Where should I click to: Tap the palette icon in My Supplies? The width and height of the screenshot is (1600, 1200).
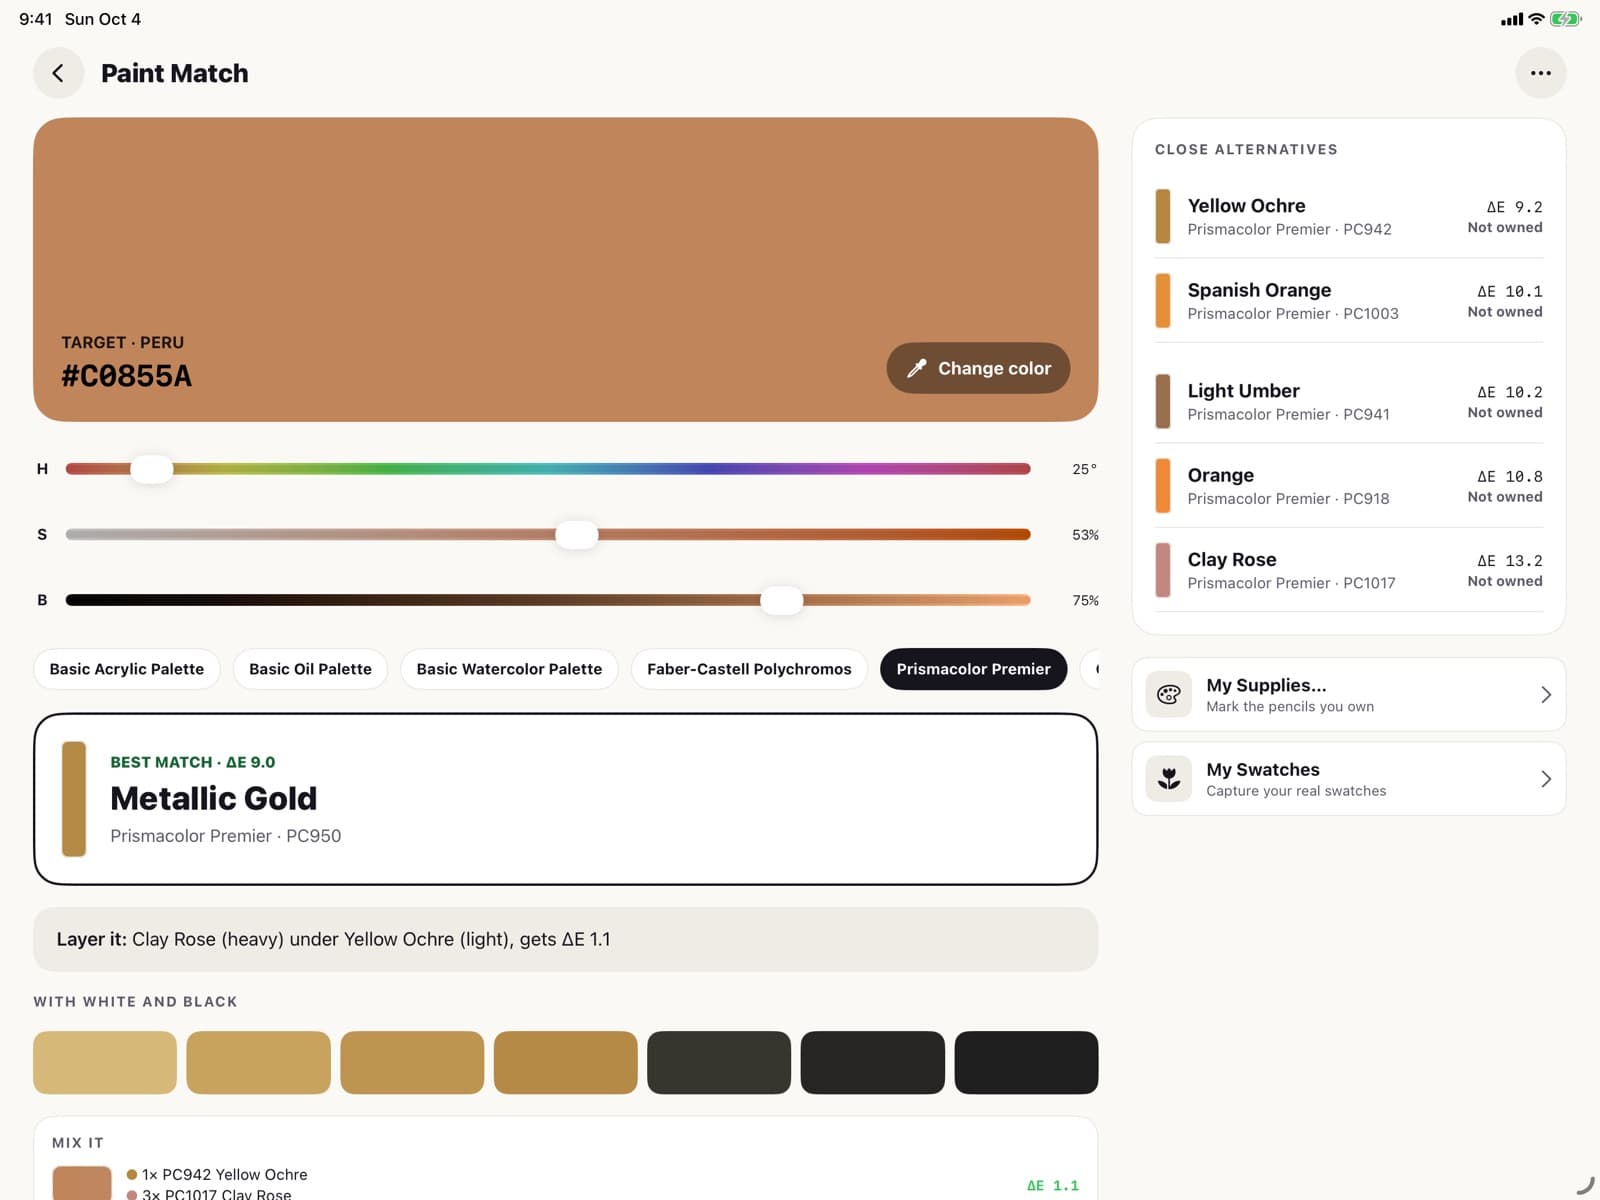tap(1168, 694)
